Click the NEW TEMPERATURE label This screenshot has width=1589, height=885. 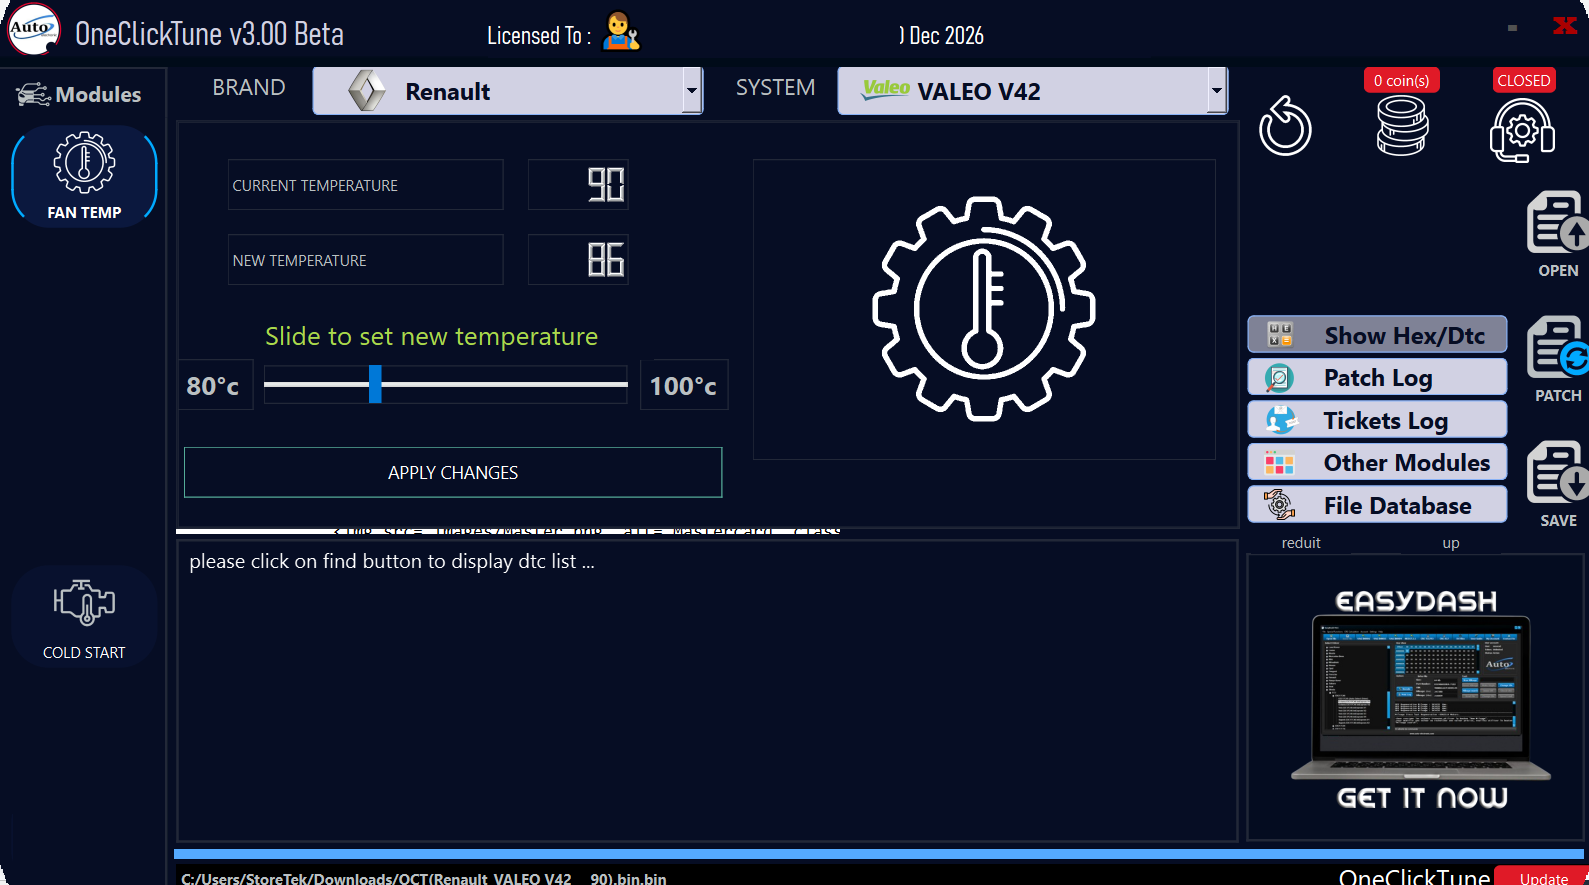click(299, 261)
